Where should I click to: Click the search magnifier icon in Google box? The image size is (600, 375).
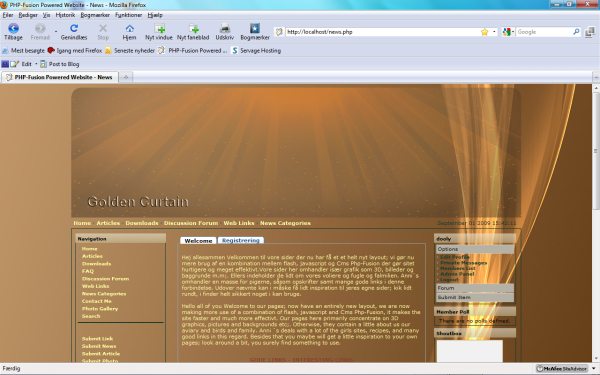click(576, 32)
